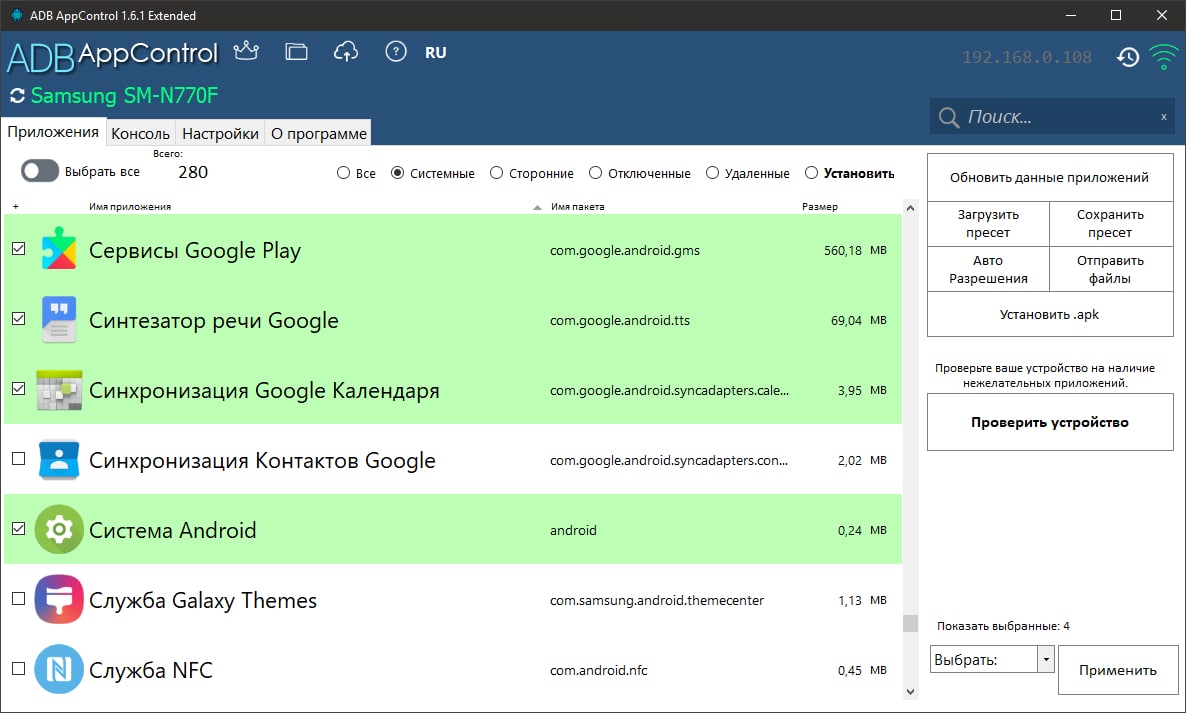The width and height of the screenshot is (1186, 713).
Task: Select the Удаленные radio button
Action: point(712,173)
